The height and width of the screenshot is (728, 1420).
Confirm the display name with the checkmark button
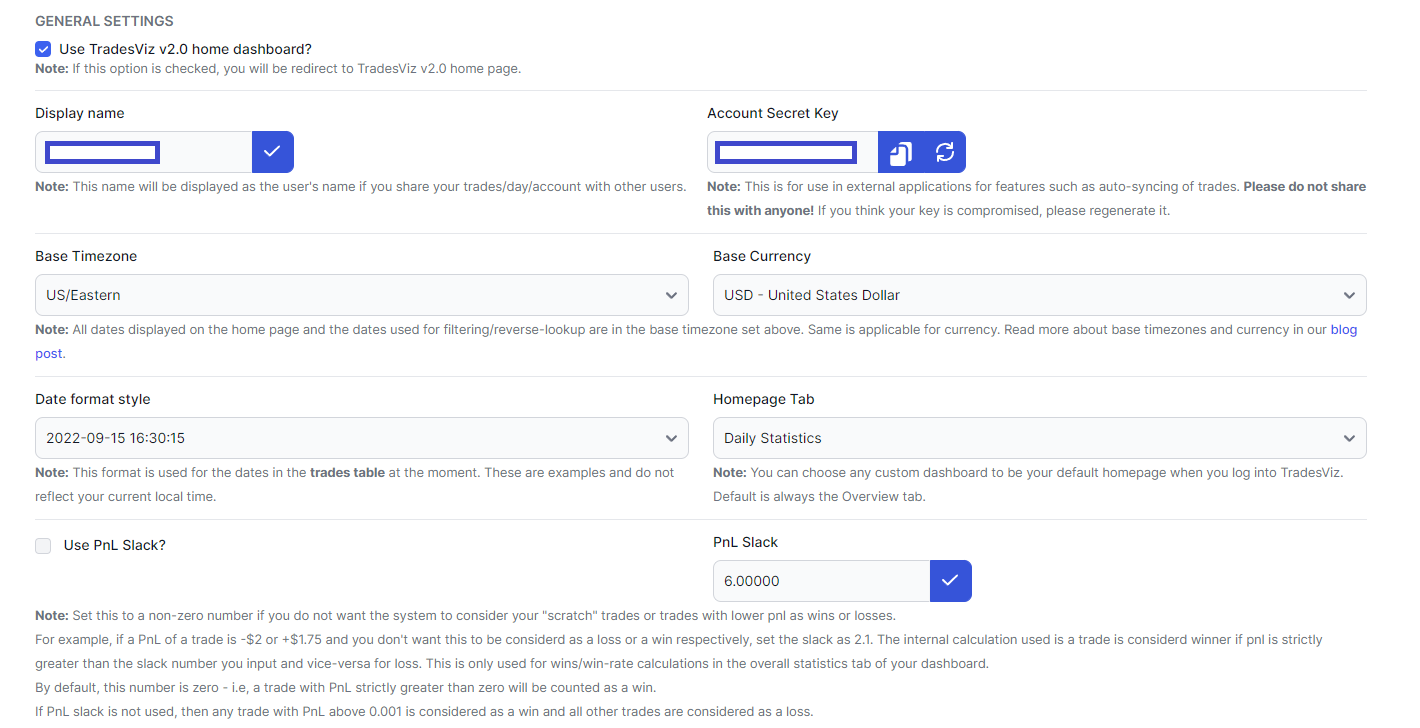[272, 152]
